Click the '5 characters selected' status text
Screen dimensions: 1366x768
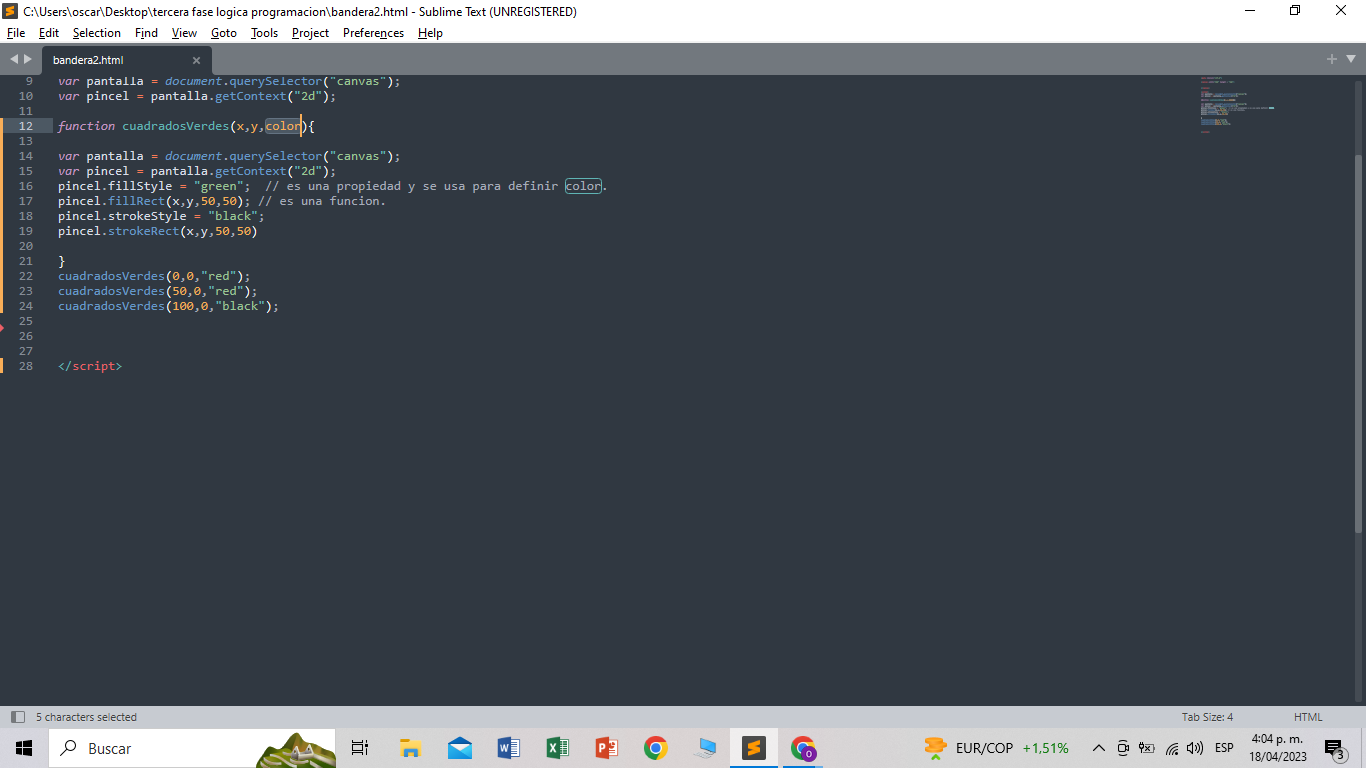click(x=86, y=717)
